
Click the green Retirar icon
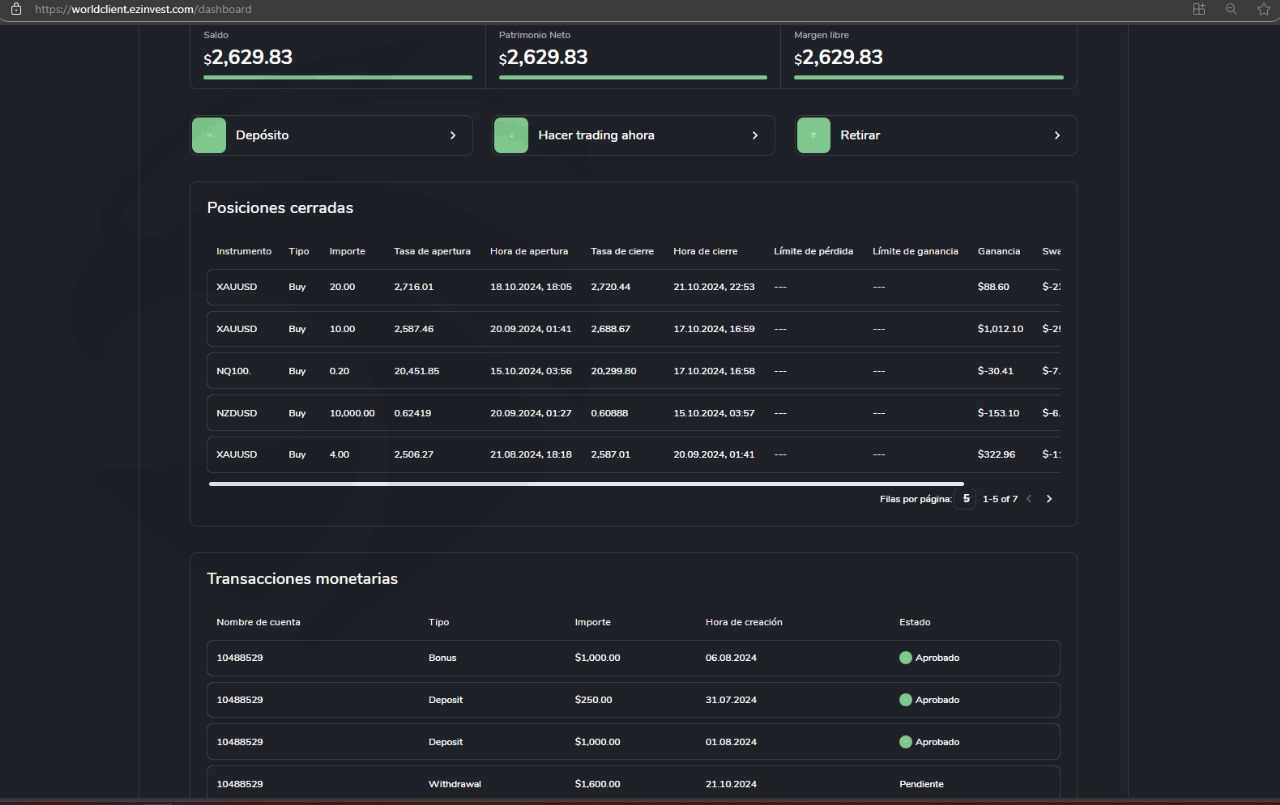click(813, 135)
